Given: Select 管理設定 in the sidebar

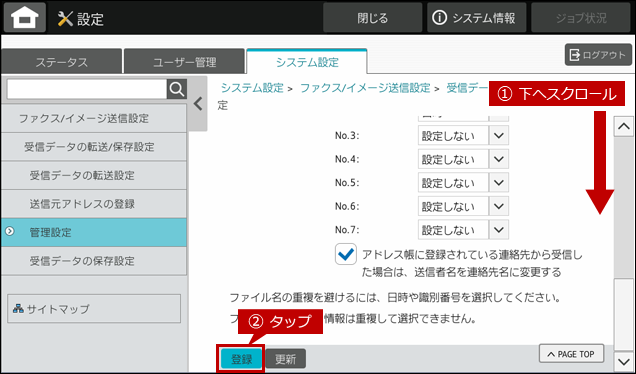Looking at the screenshot, I should point(94,232).
